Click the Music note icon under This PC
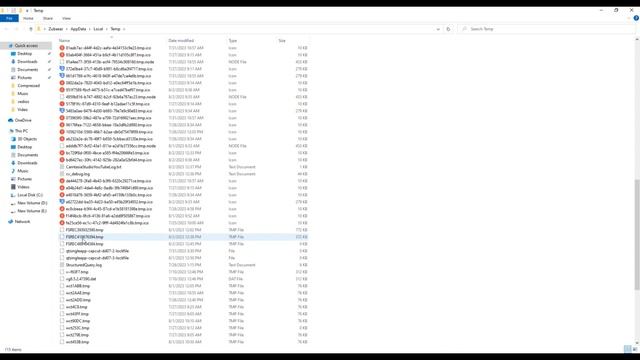Screen dimensions: 640x360 pos(13,171)
